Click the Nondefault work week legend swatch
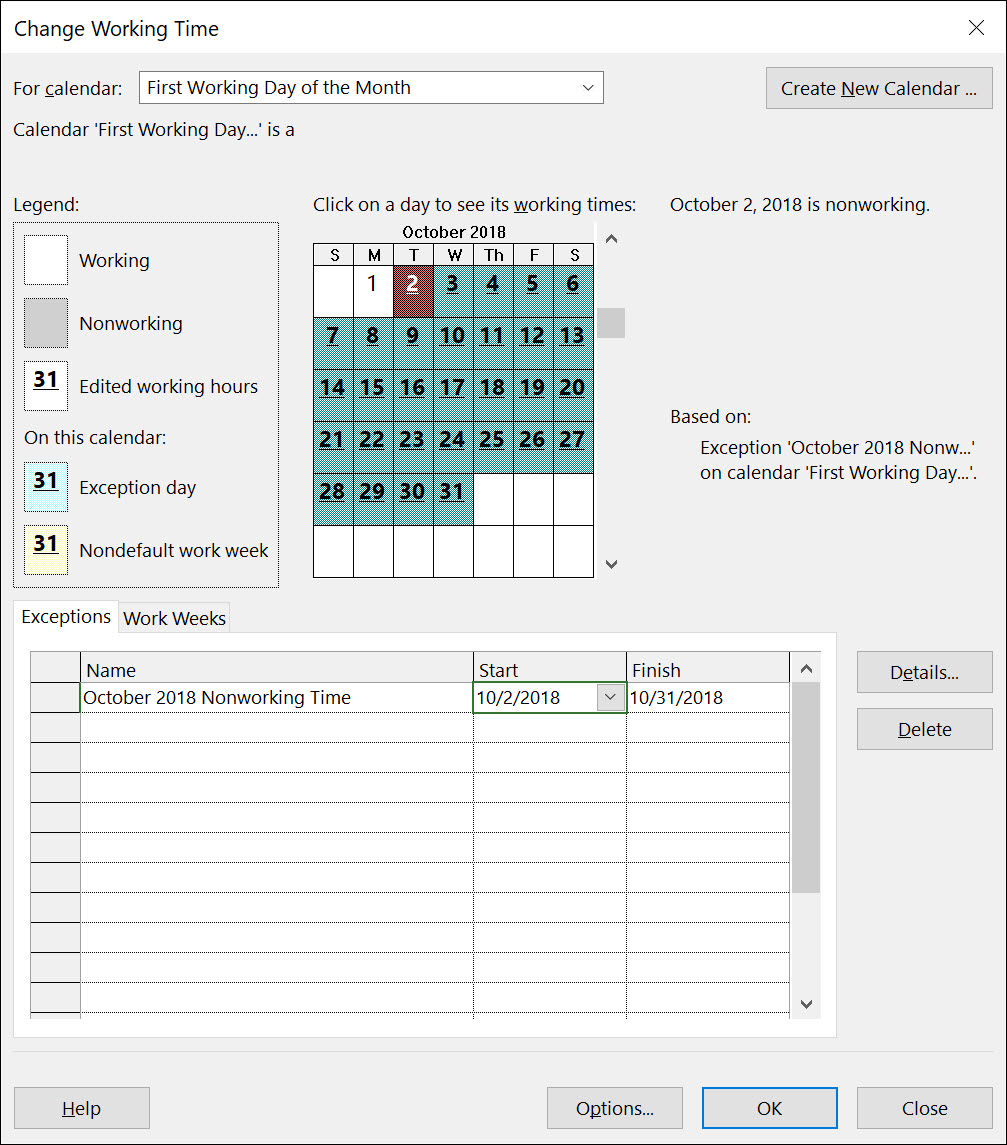Screen dimensions: 1007x1145 pos(46,550)
